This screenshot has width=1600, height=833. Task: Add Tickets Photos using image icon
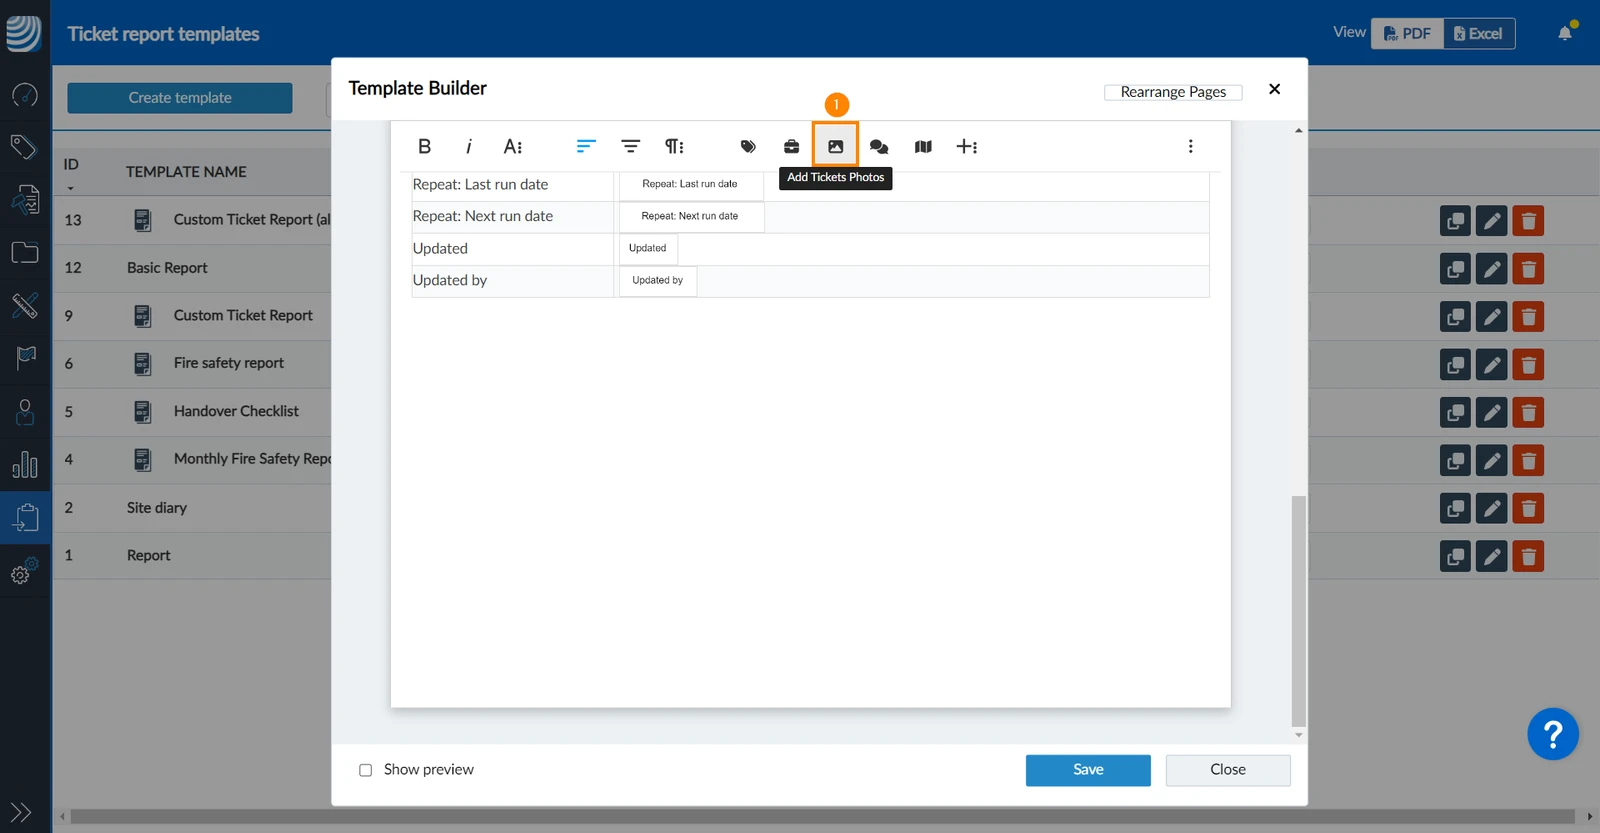pyautogui.click(x=835, y=146)
